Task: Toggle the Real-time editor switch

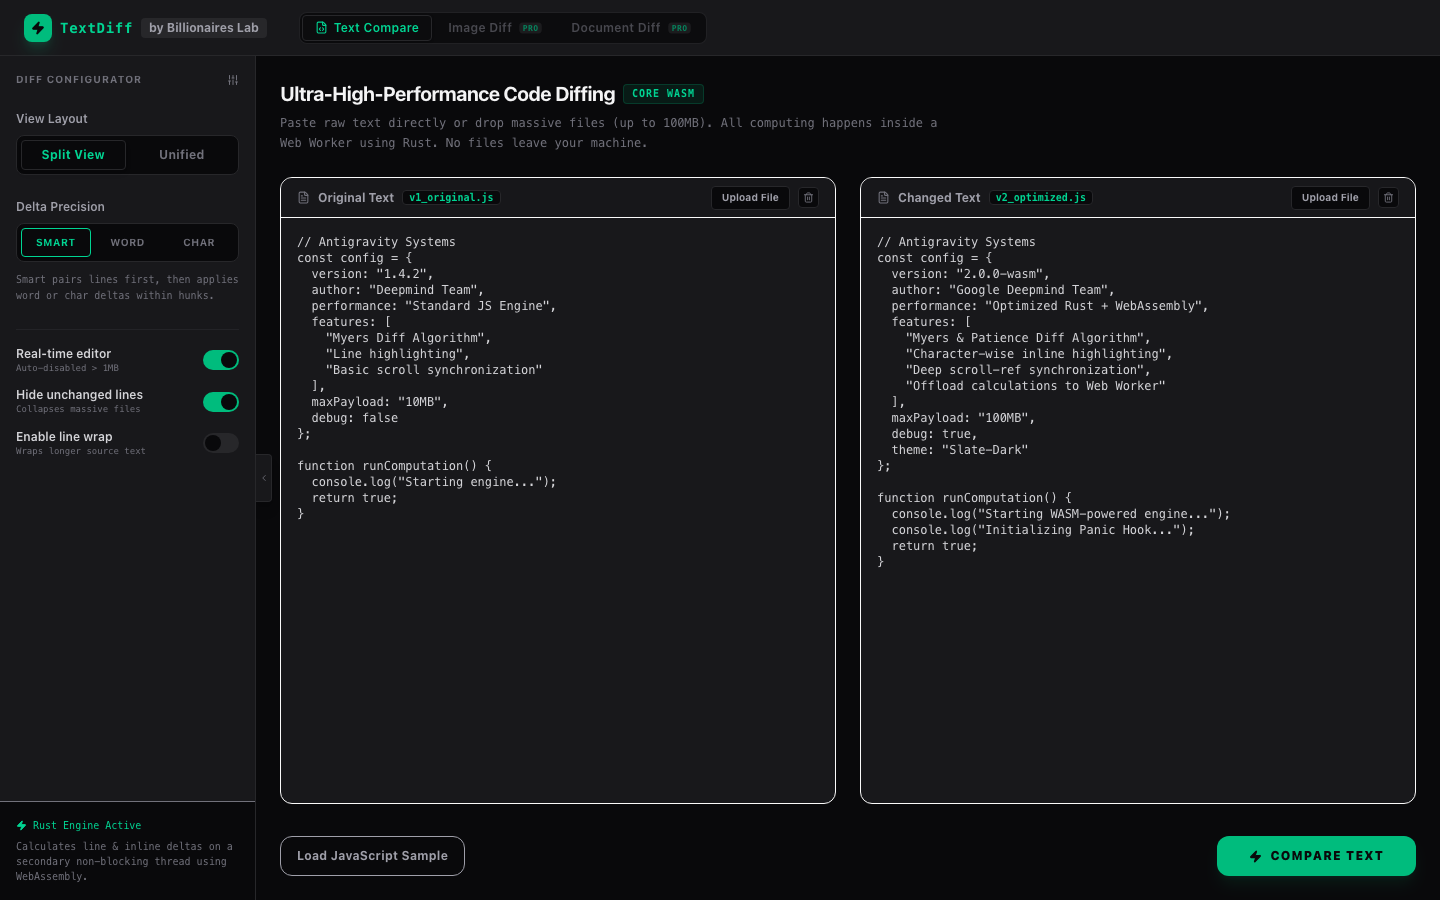Action: point(221,360)
